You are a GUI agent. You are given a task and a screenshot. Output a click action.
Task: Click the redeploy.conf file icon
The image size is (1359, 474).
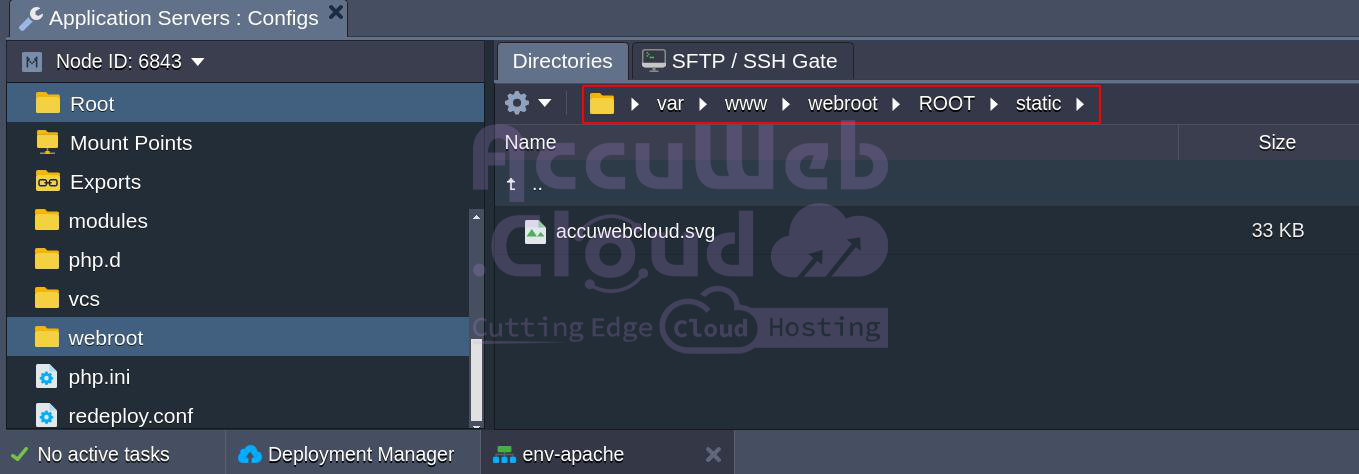47,415
